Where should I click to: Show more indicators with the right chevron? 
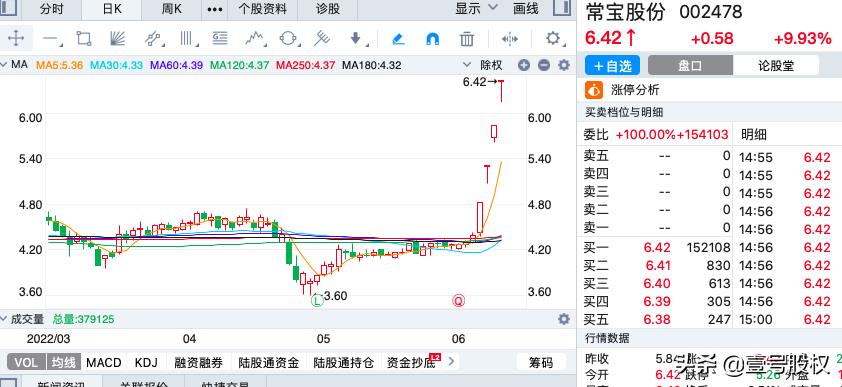tap(451, 362)
